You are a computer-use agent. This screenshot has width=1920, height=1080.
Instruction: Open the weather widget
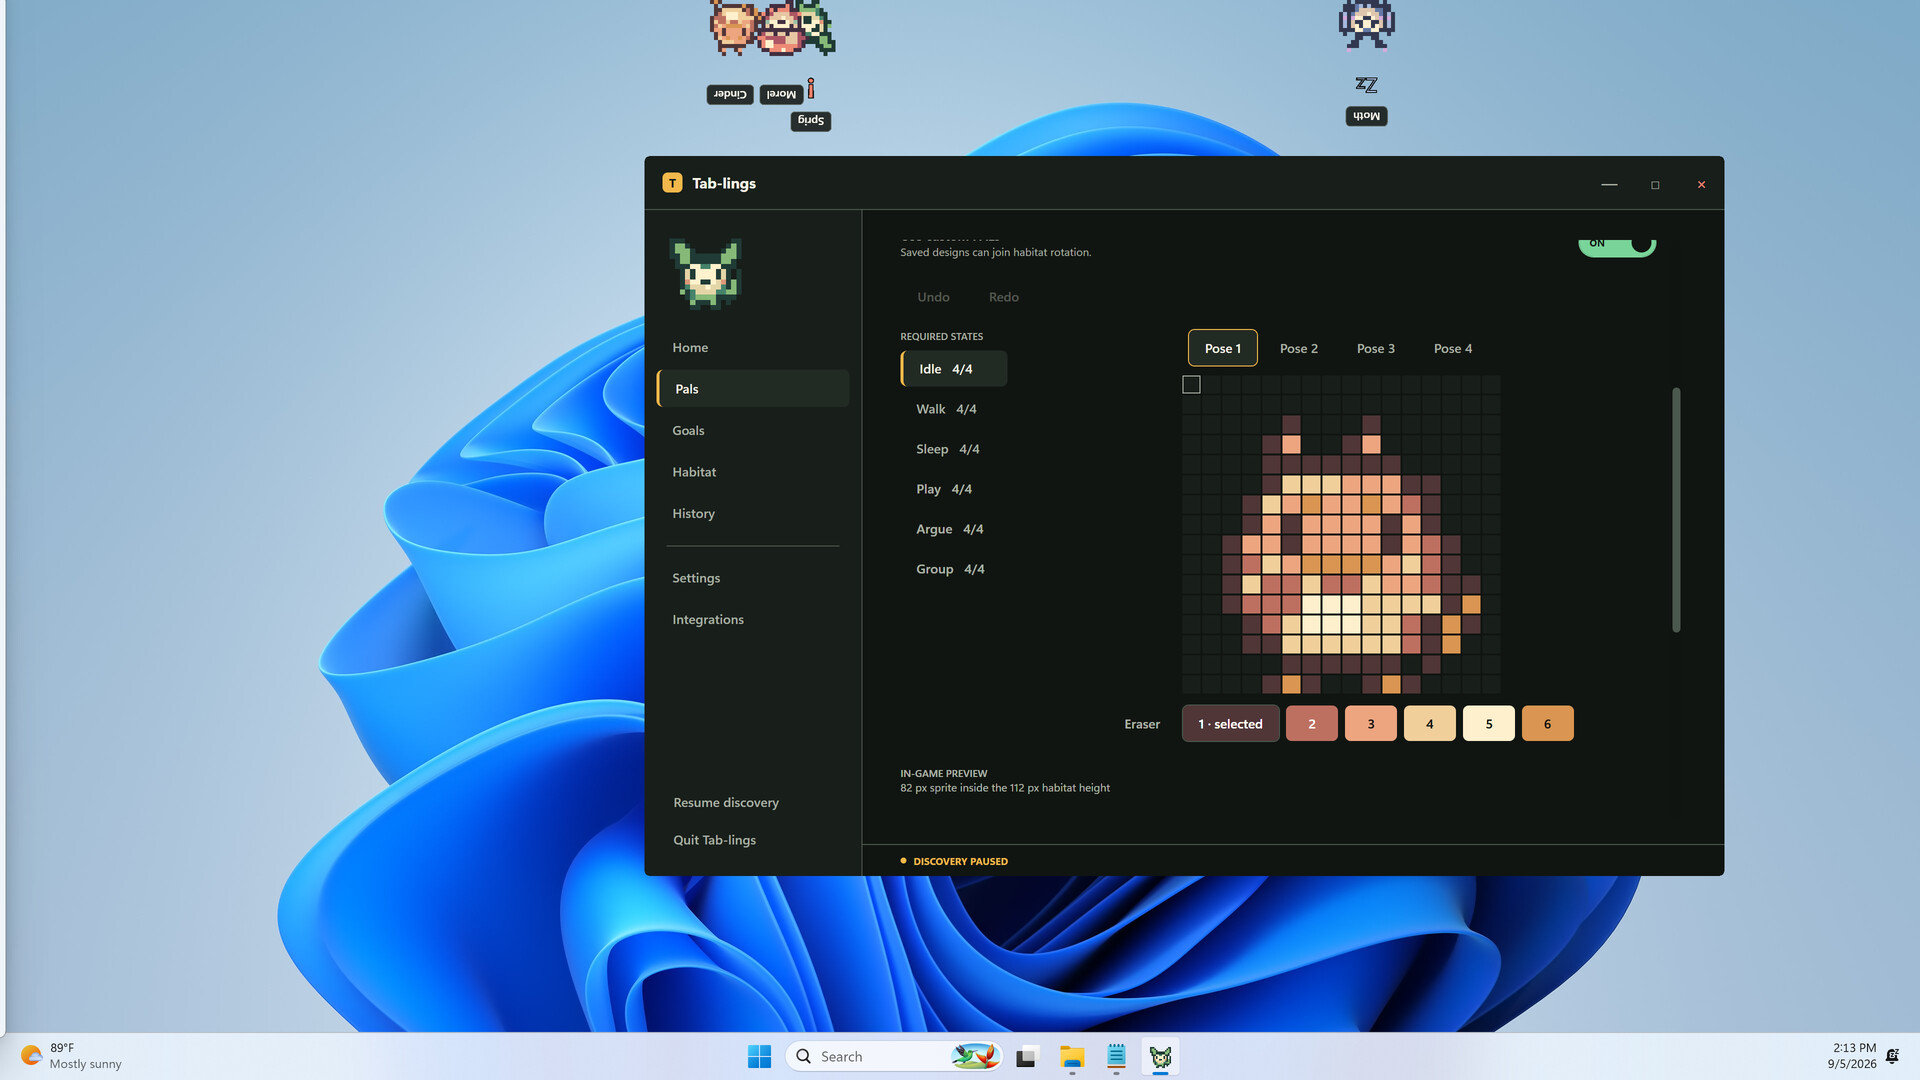click(70, 1056)
